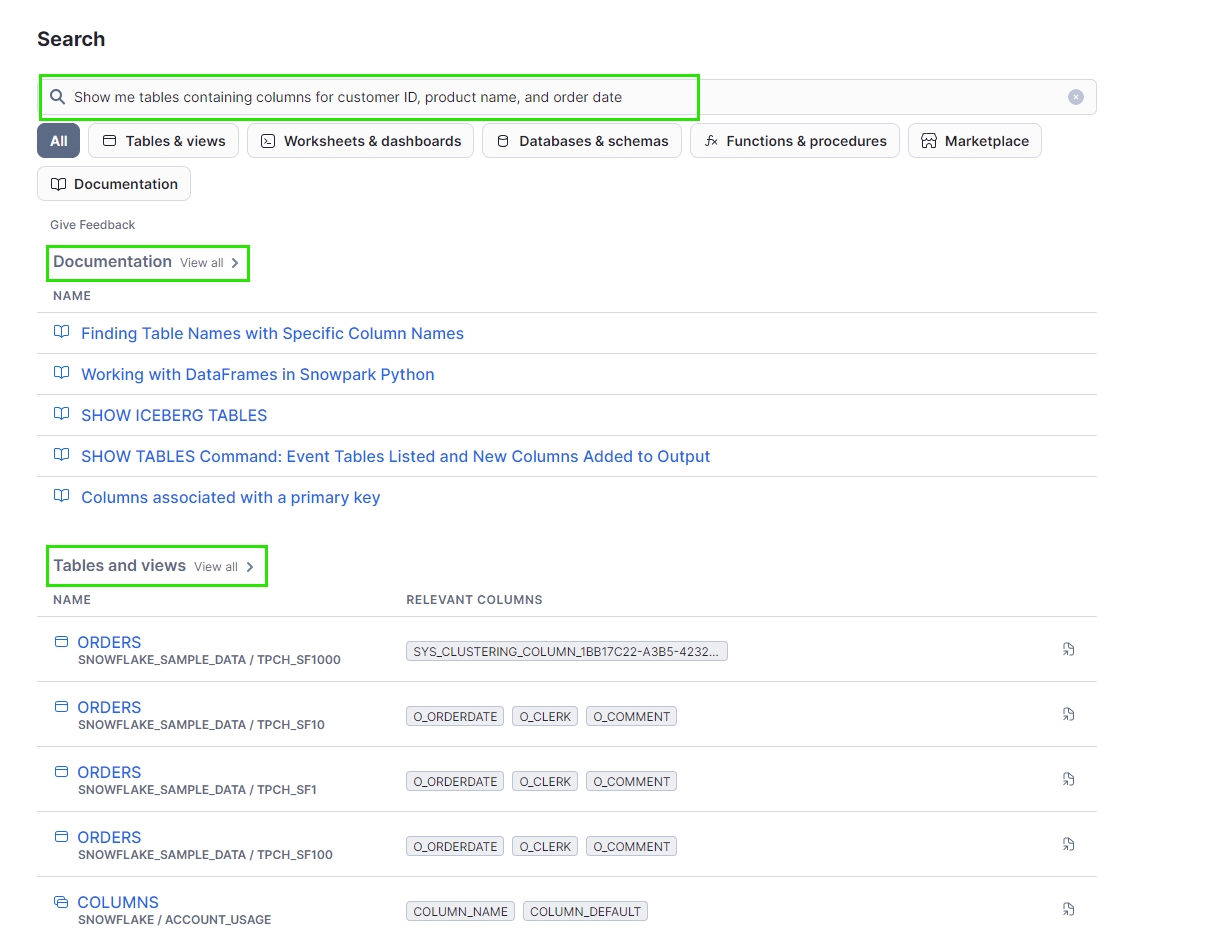Click copy icon for ORDERS TPCH_SF10 row

point(1068,715)
